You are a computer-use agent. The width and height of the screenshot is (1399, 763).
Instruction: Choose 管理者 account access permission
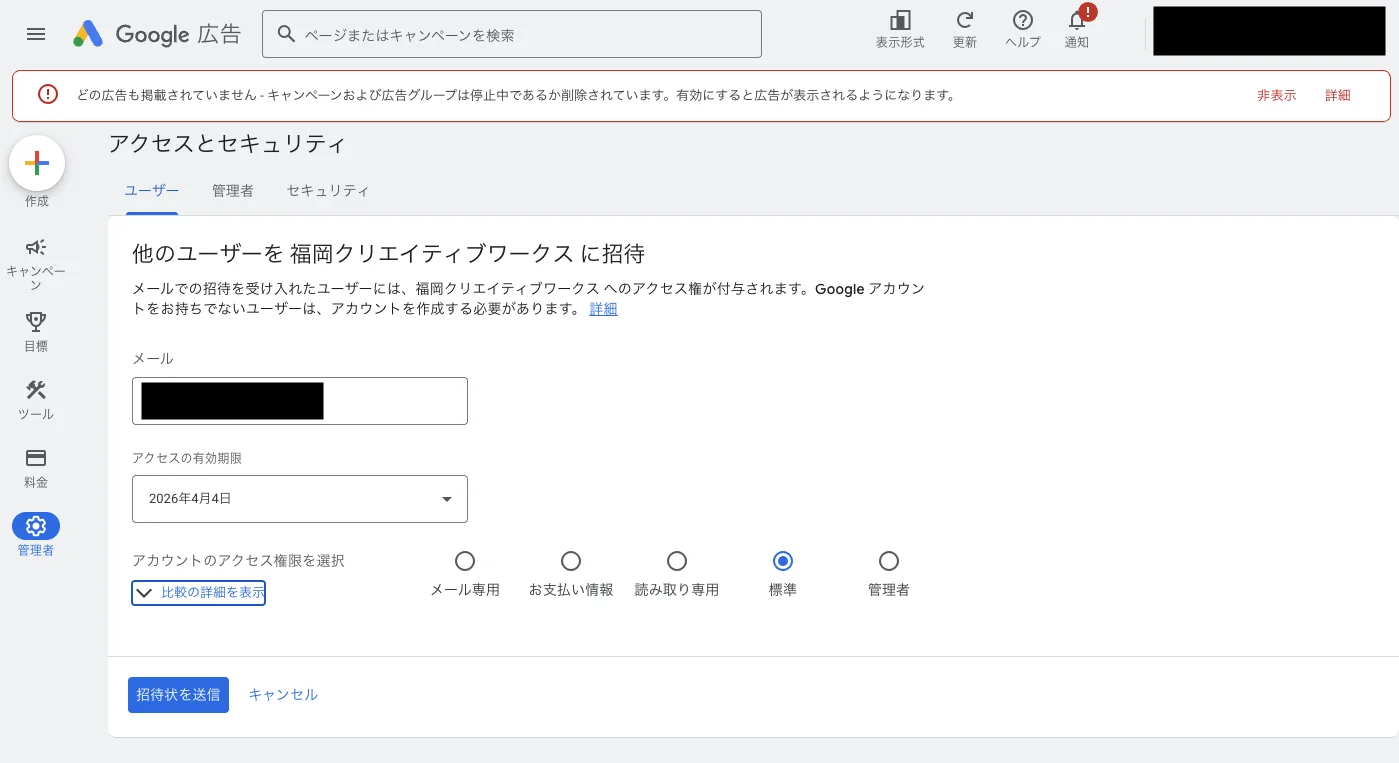[x=889, y=561]
